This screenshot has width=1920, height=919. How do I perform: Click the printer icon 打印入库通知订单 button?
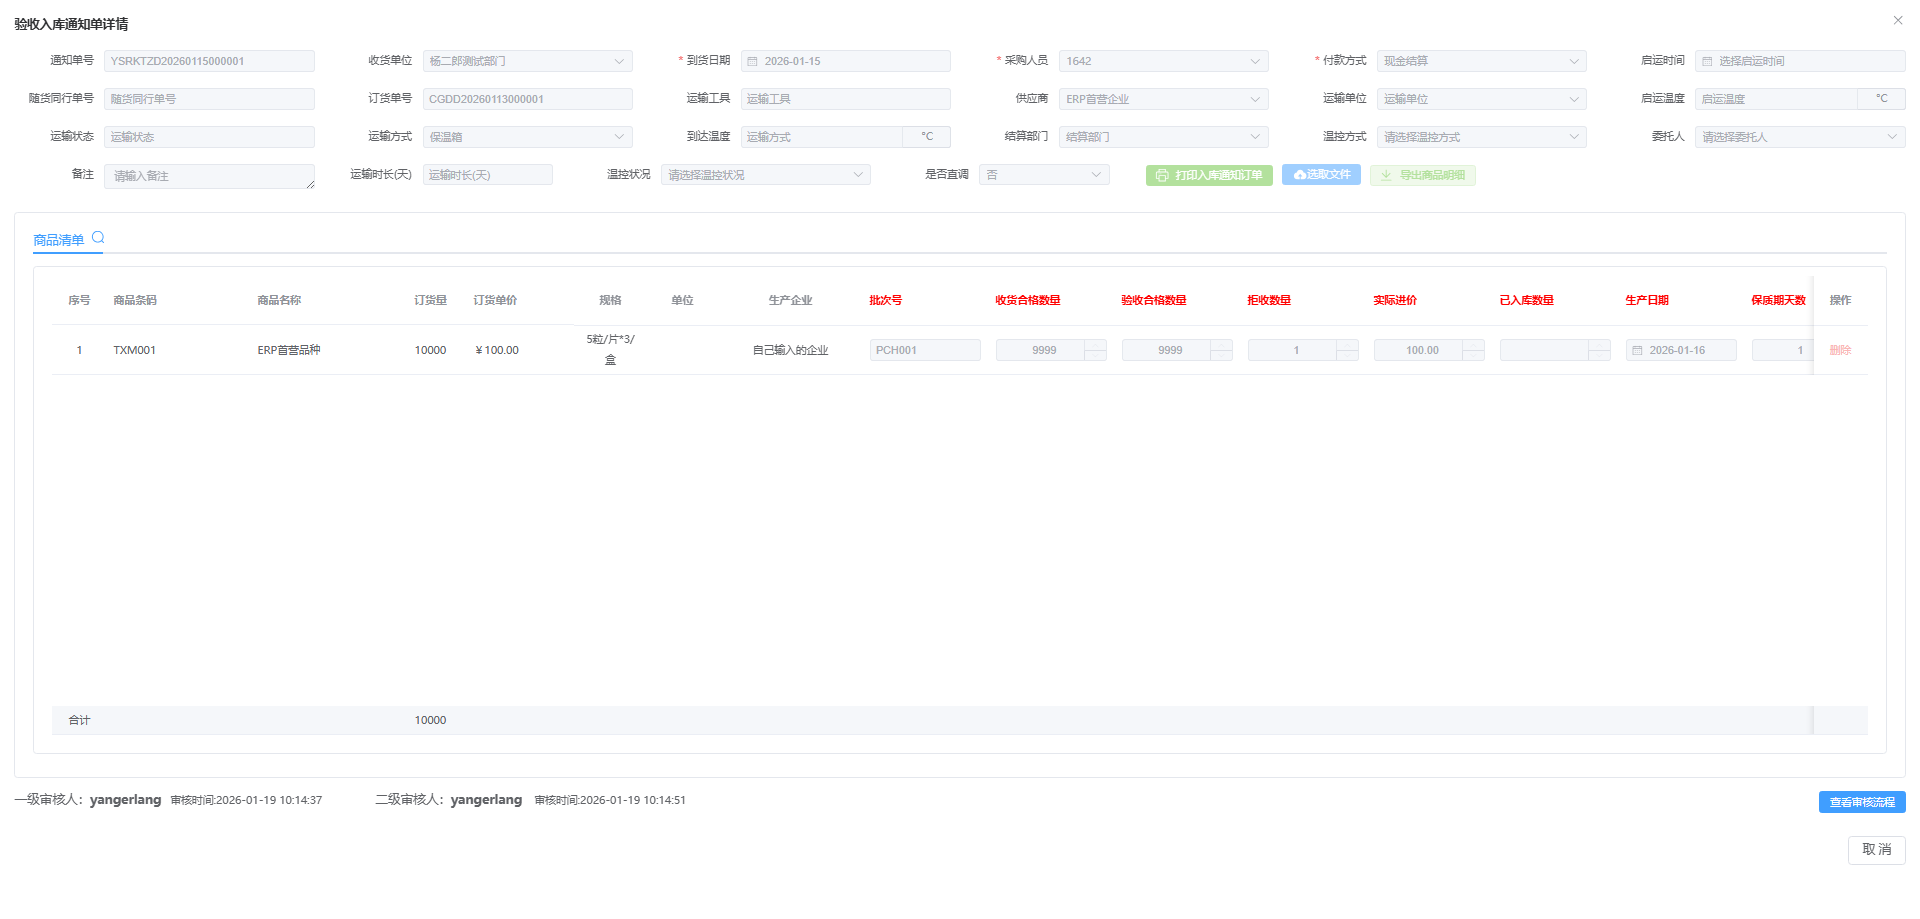(x=1208, y=175)
